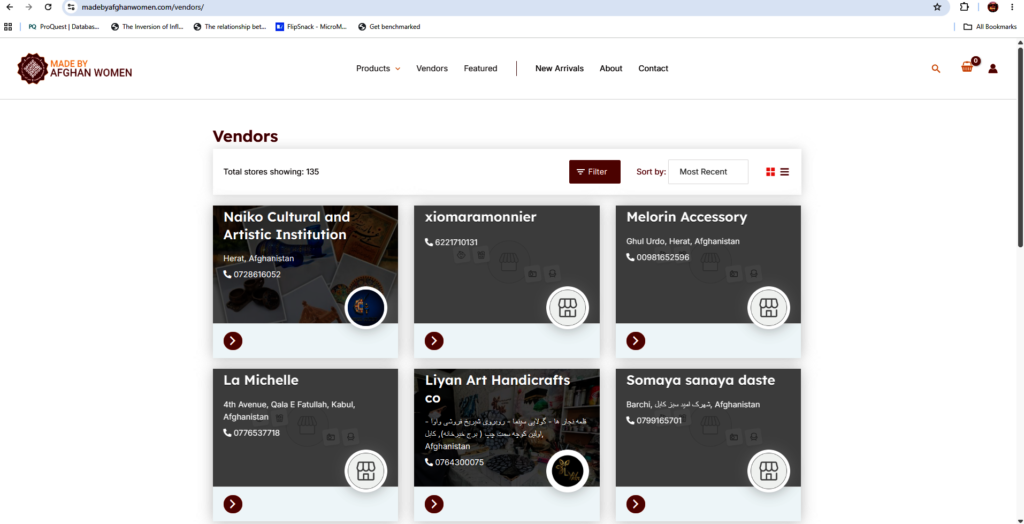Screen dimensions: 1024x524
Task: Go forward using browser forward arrow
Action: tap(29, 7)
